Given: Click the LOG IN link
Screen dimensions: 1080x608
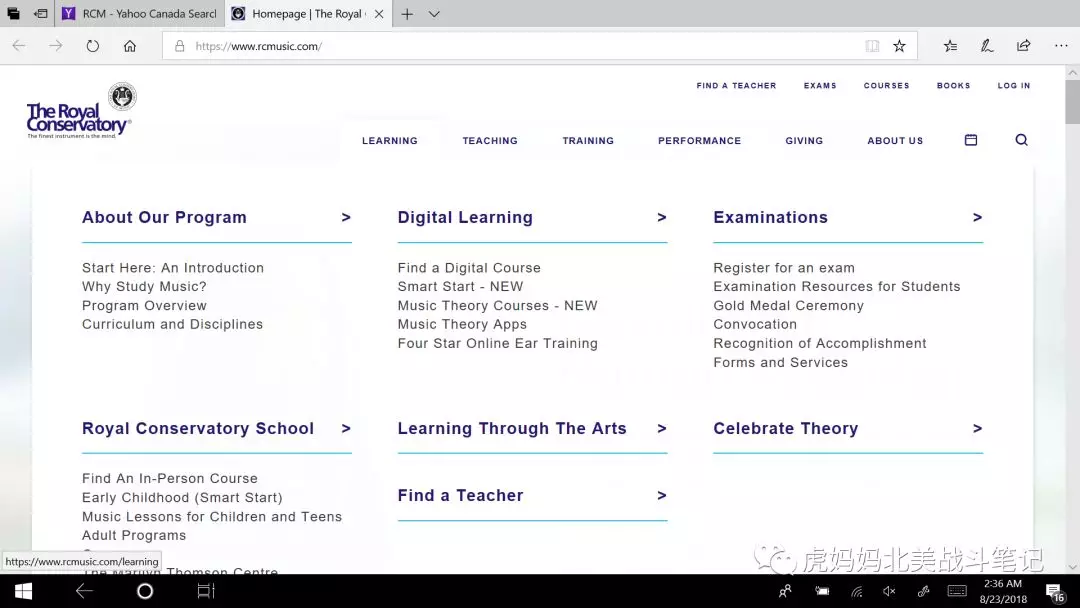Looking at the screenshot, I should coord(1014,86).
